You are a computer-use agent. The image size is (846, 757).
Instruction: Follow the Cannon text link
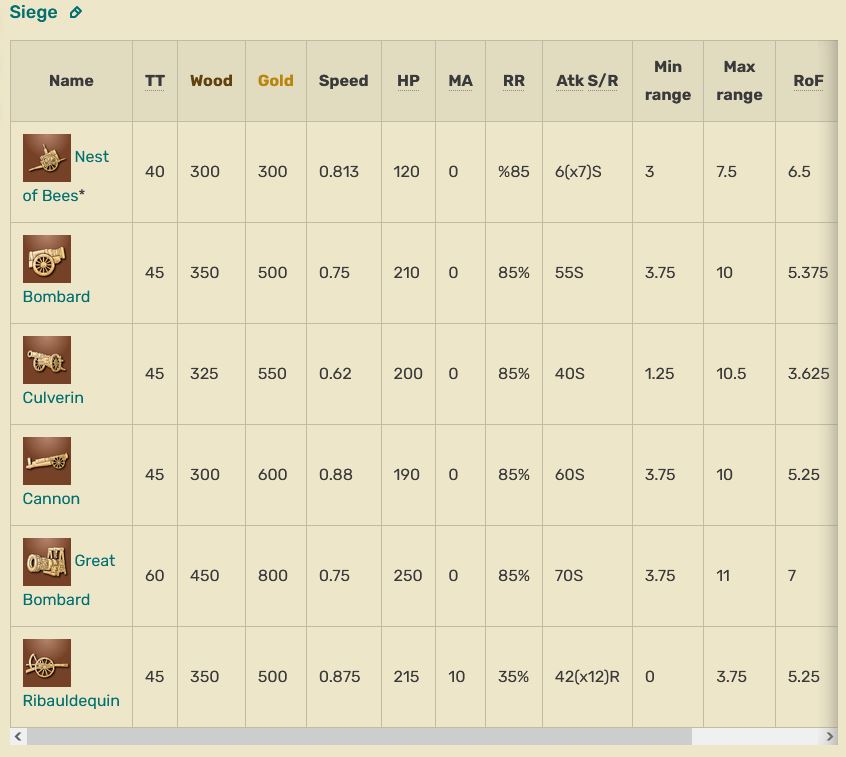click(51, 499)
